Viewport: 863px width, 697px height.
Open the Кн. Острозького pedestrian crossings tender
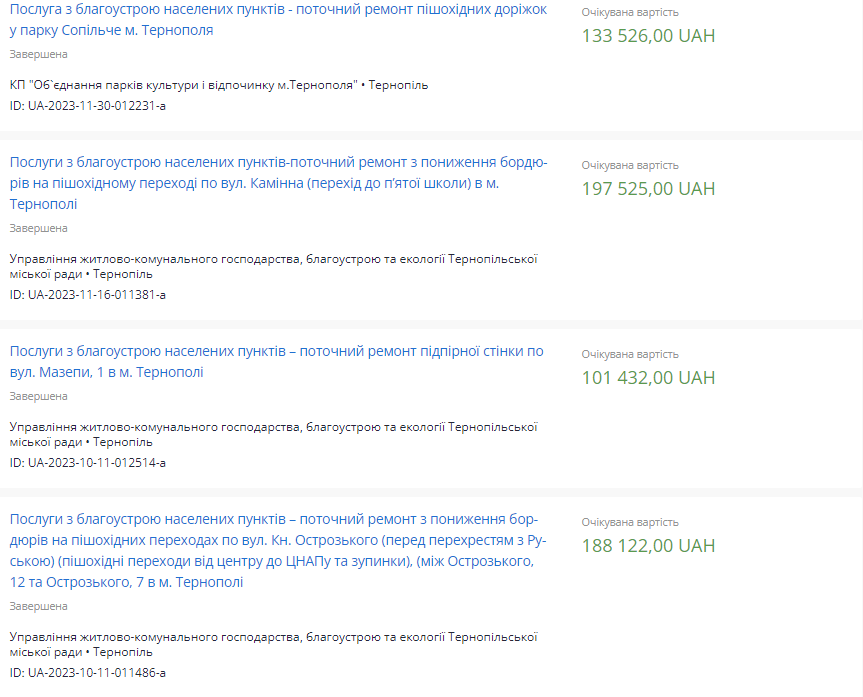click(274, 550)
